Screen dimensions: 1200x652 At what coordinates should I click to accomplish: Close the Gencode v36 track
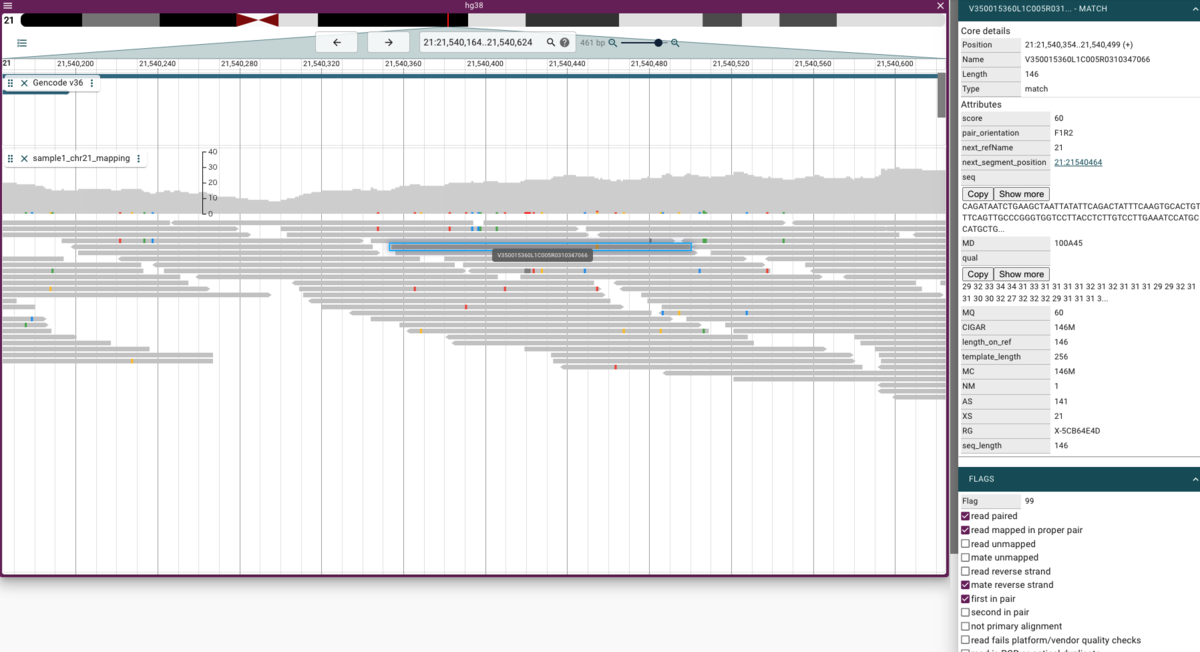tap(24, 83)
